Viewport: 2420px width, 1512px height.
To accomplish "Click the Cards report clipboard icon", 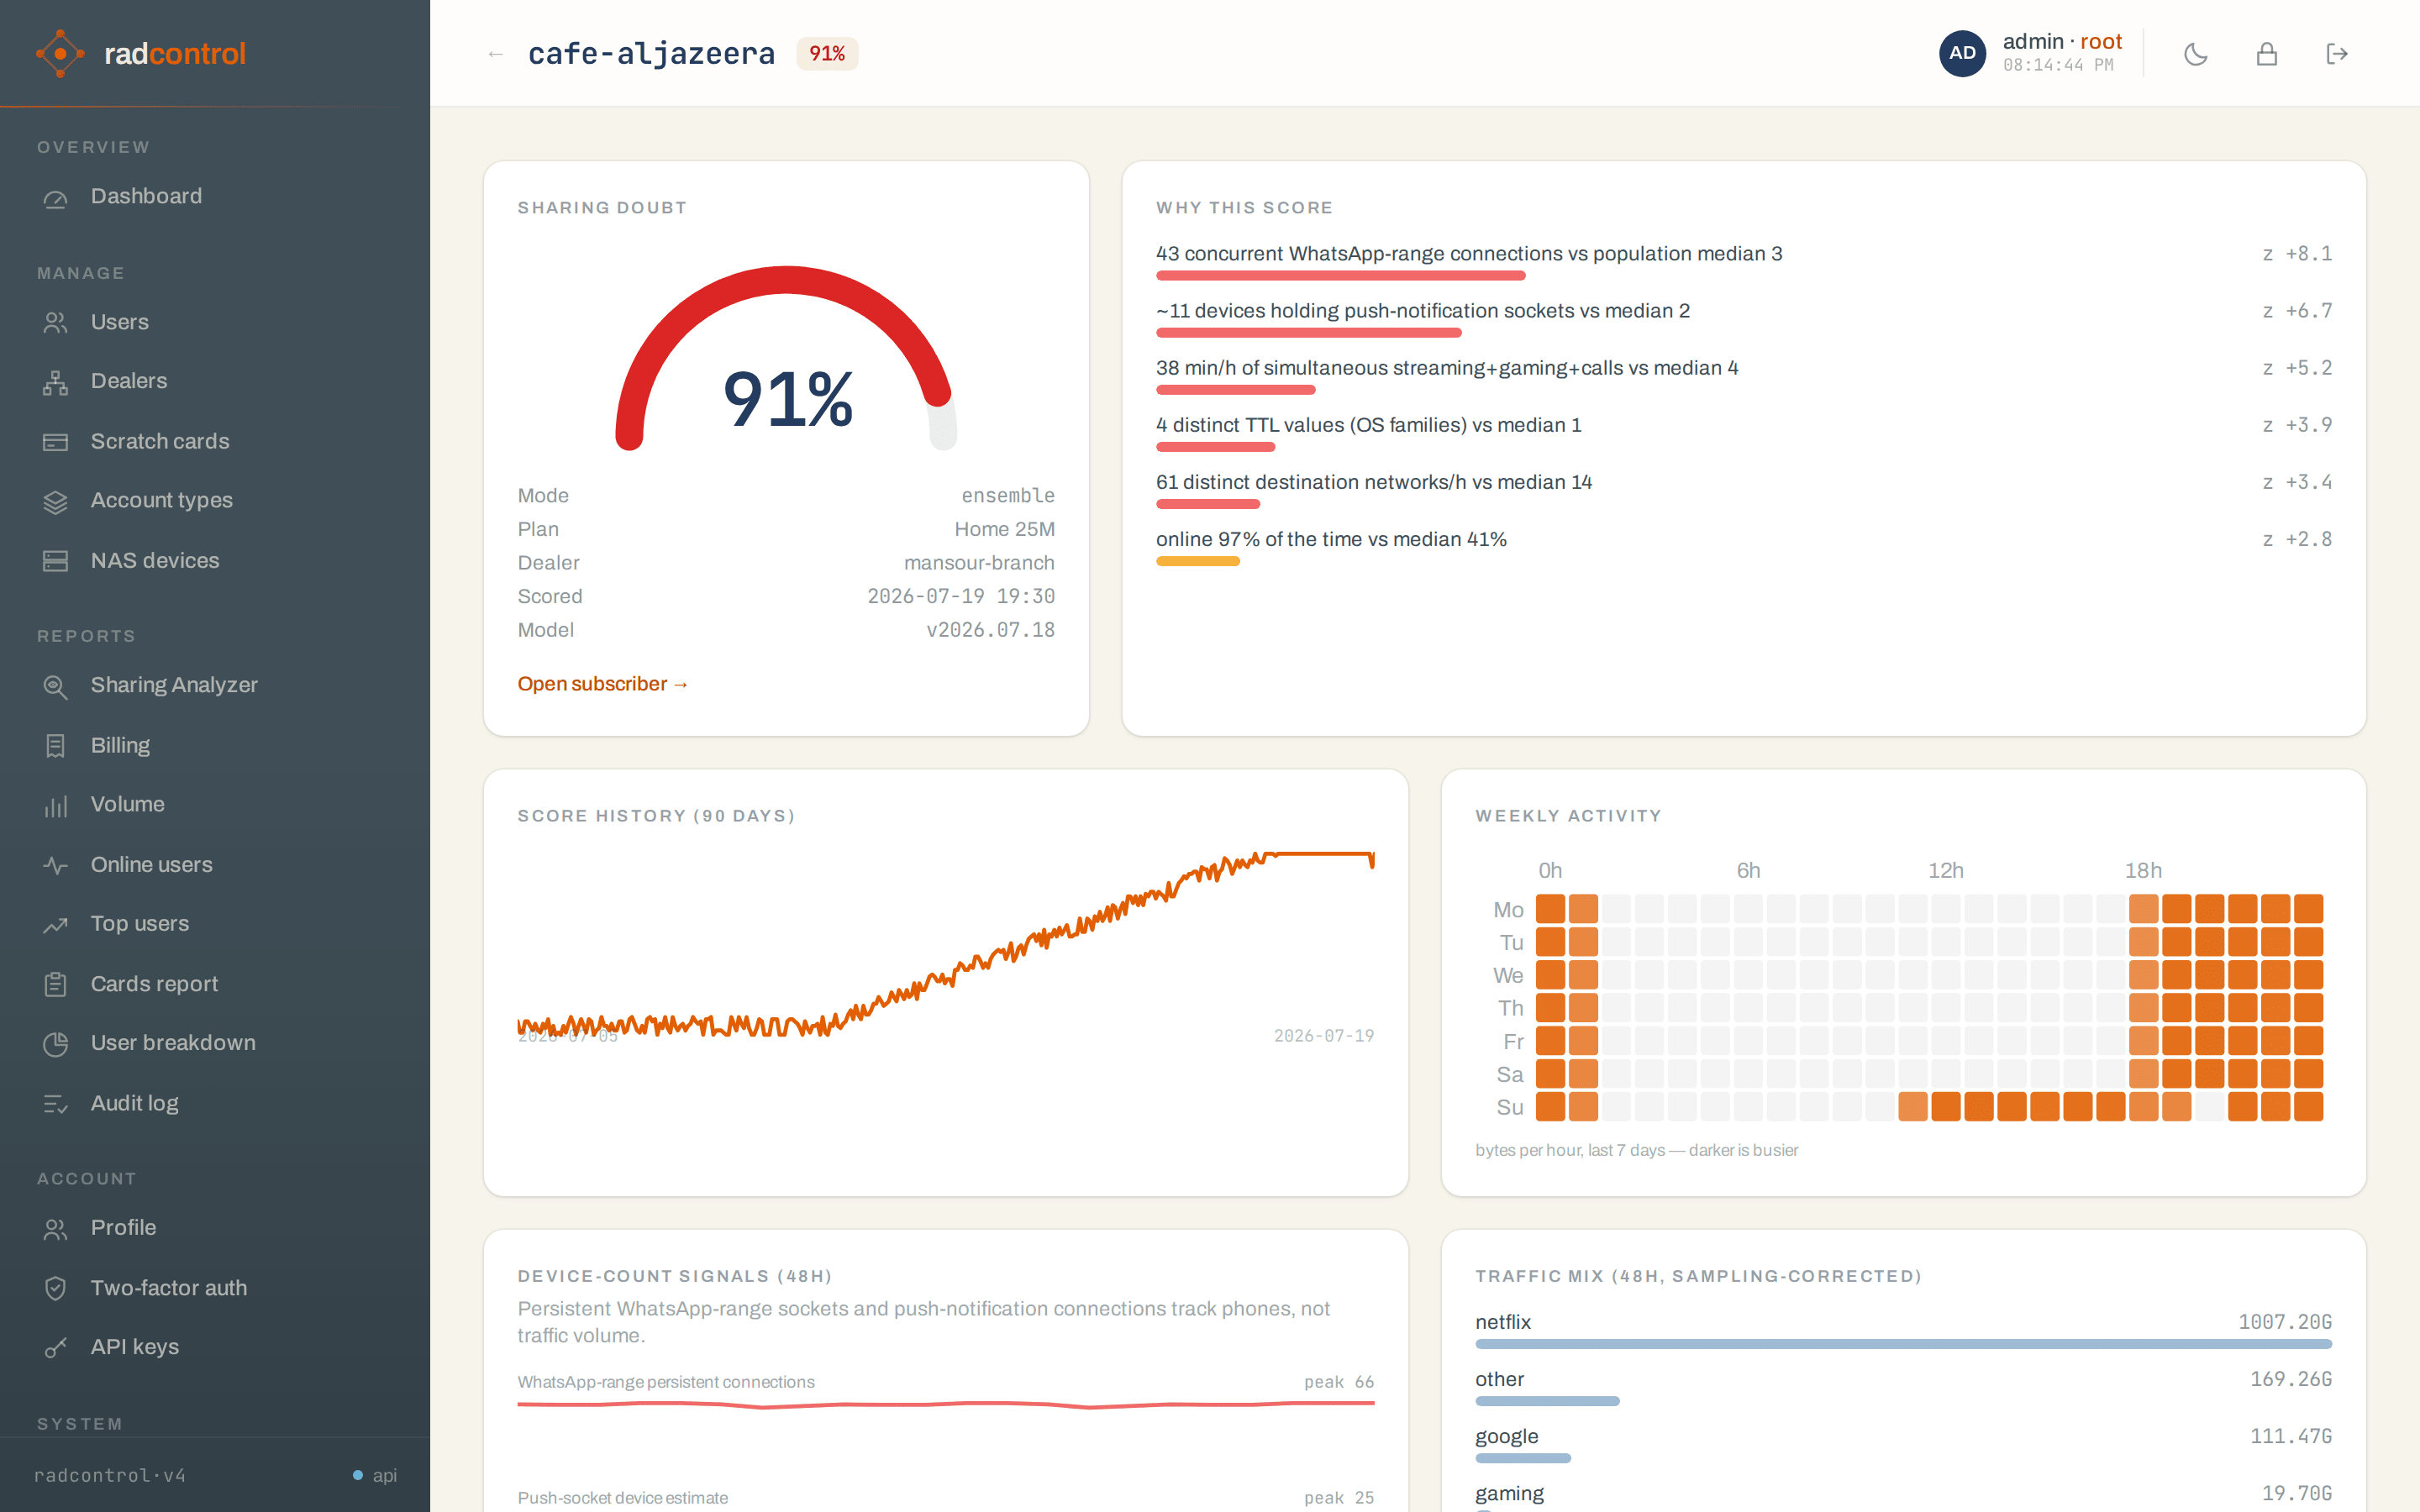I will (56, 984).
